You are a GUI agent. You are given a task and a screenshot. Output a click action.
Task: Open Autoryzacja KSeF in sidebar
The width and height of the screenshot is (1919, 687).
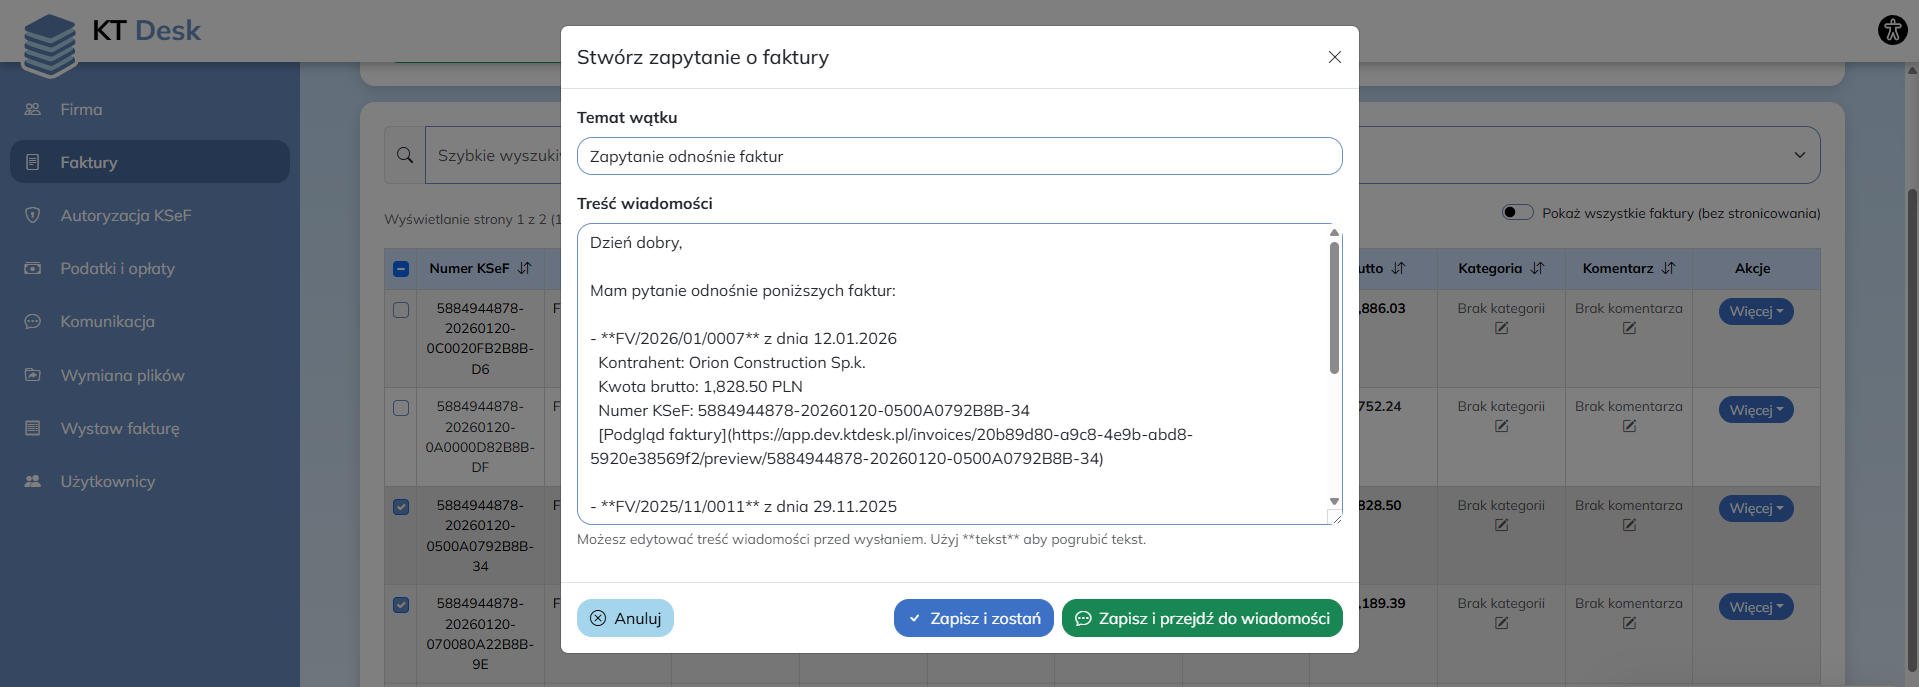(x=125, y=215)
